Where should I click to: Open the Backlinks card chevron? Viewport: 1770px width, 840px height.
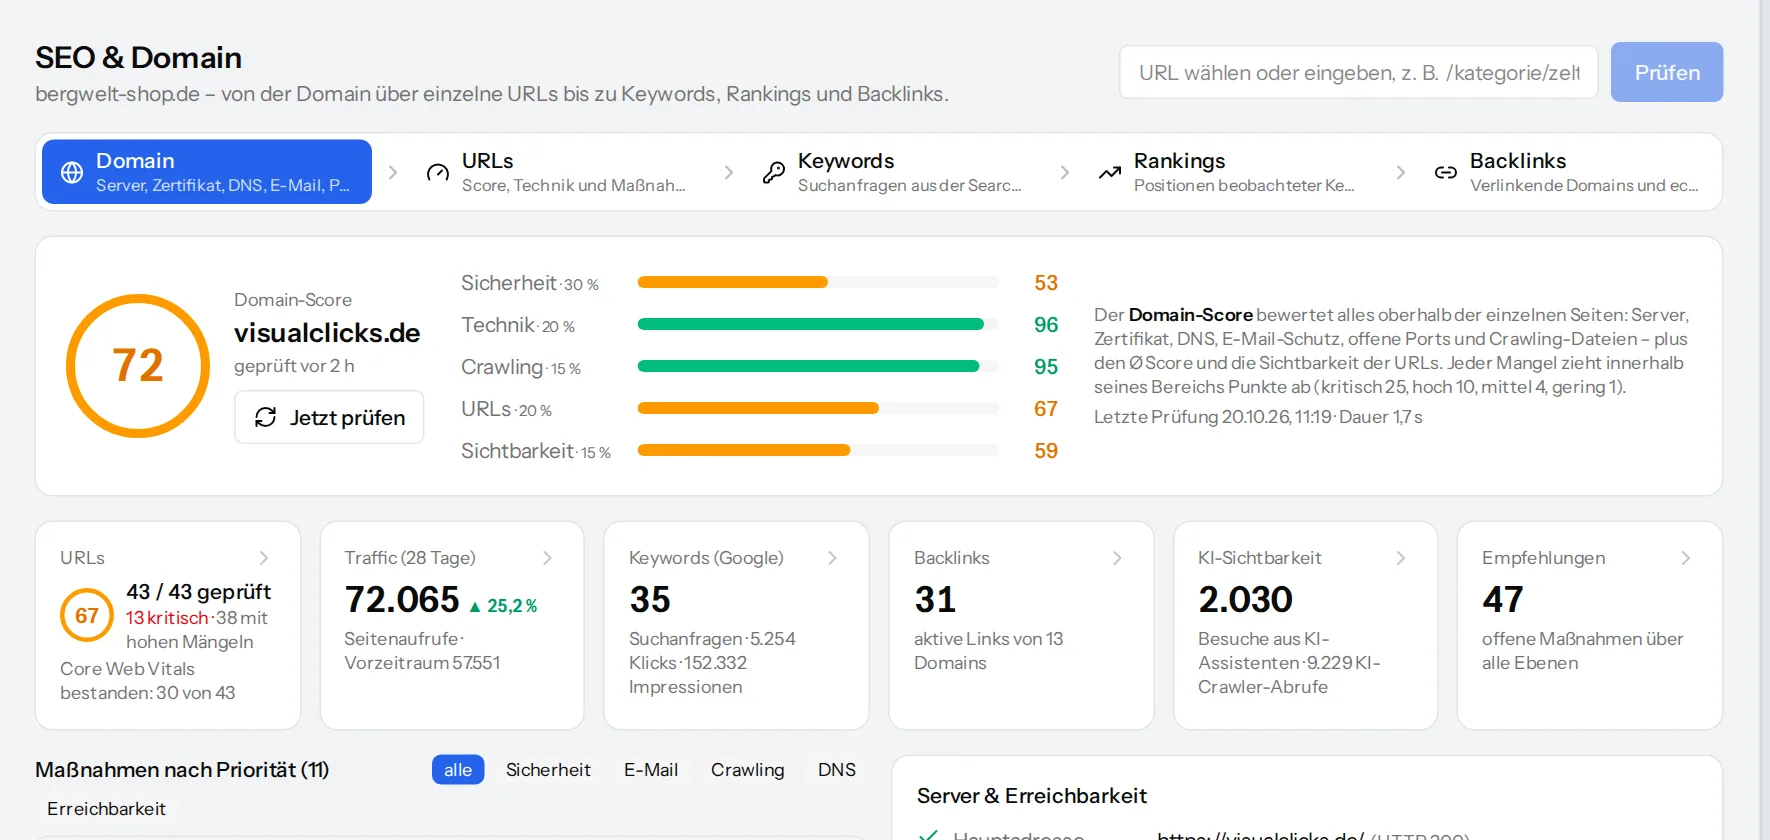point(1117,558)
